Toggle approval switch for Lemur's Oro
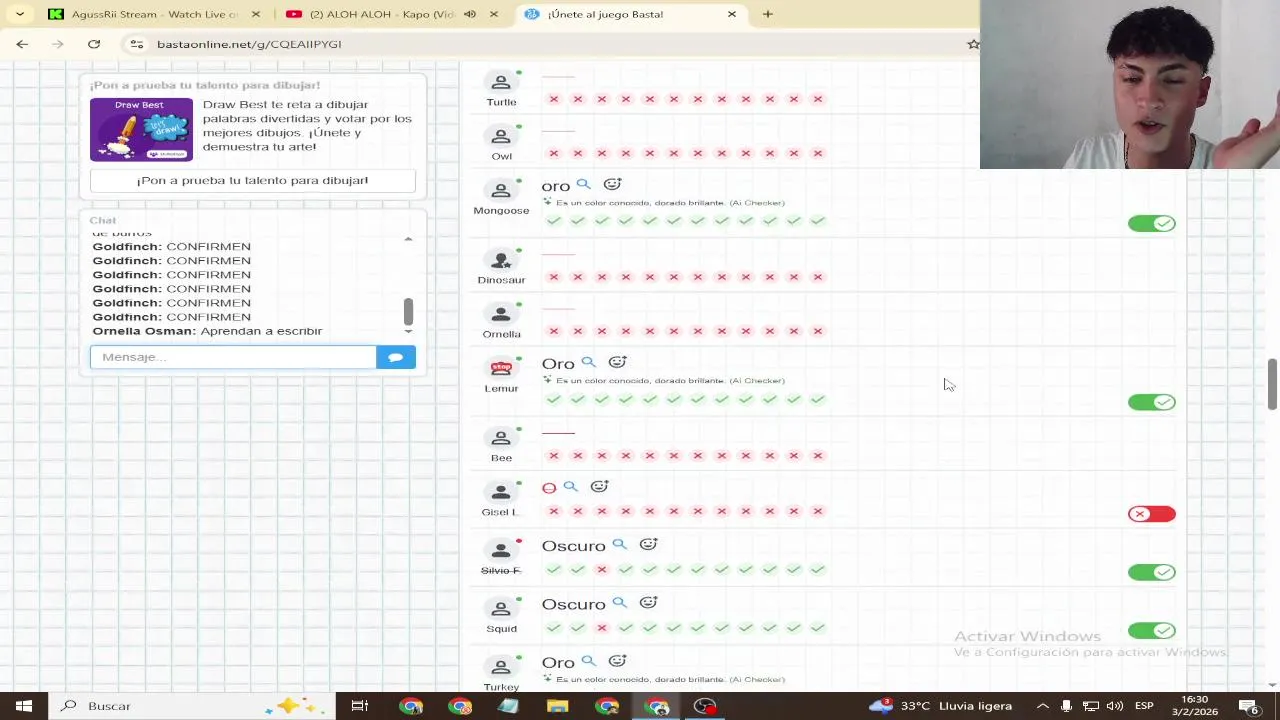 (1152, 402)
